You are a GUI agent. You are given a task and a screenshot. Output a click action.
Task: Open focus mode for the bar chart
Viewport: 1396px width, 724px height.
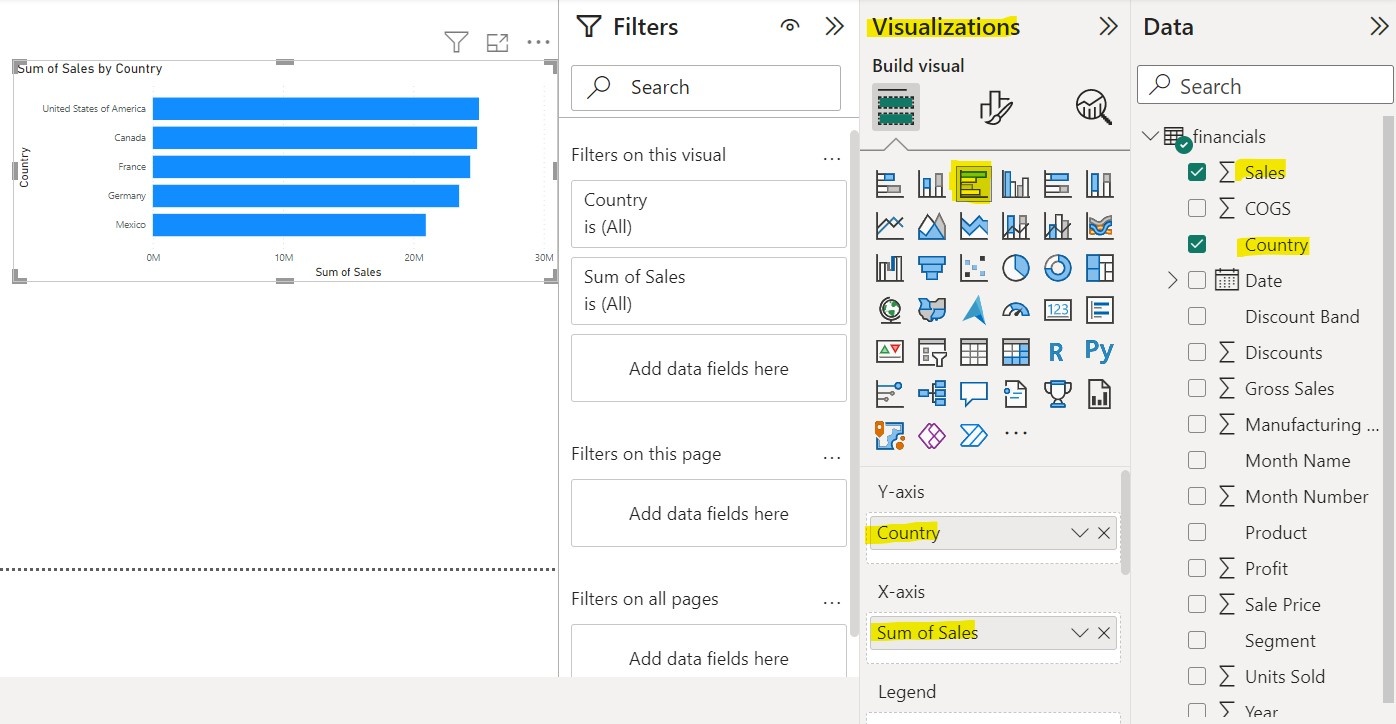pos(497,42)
